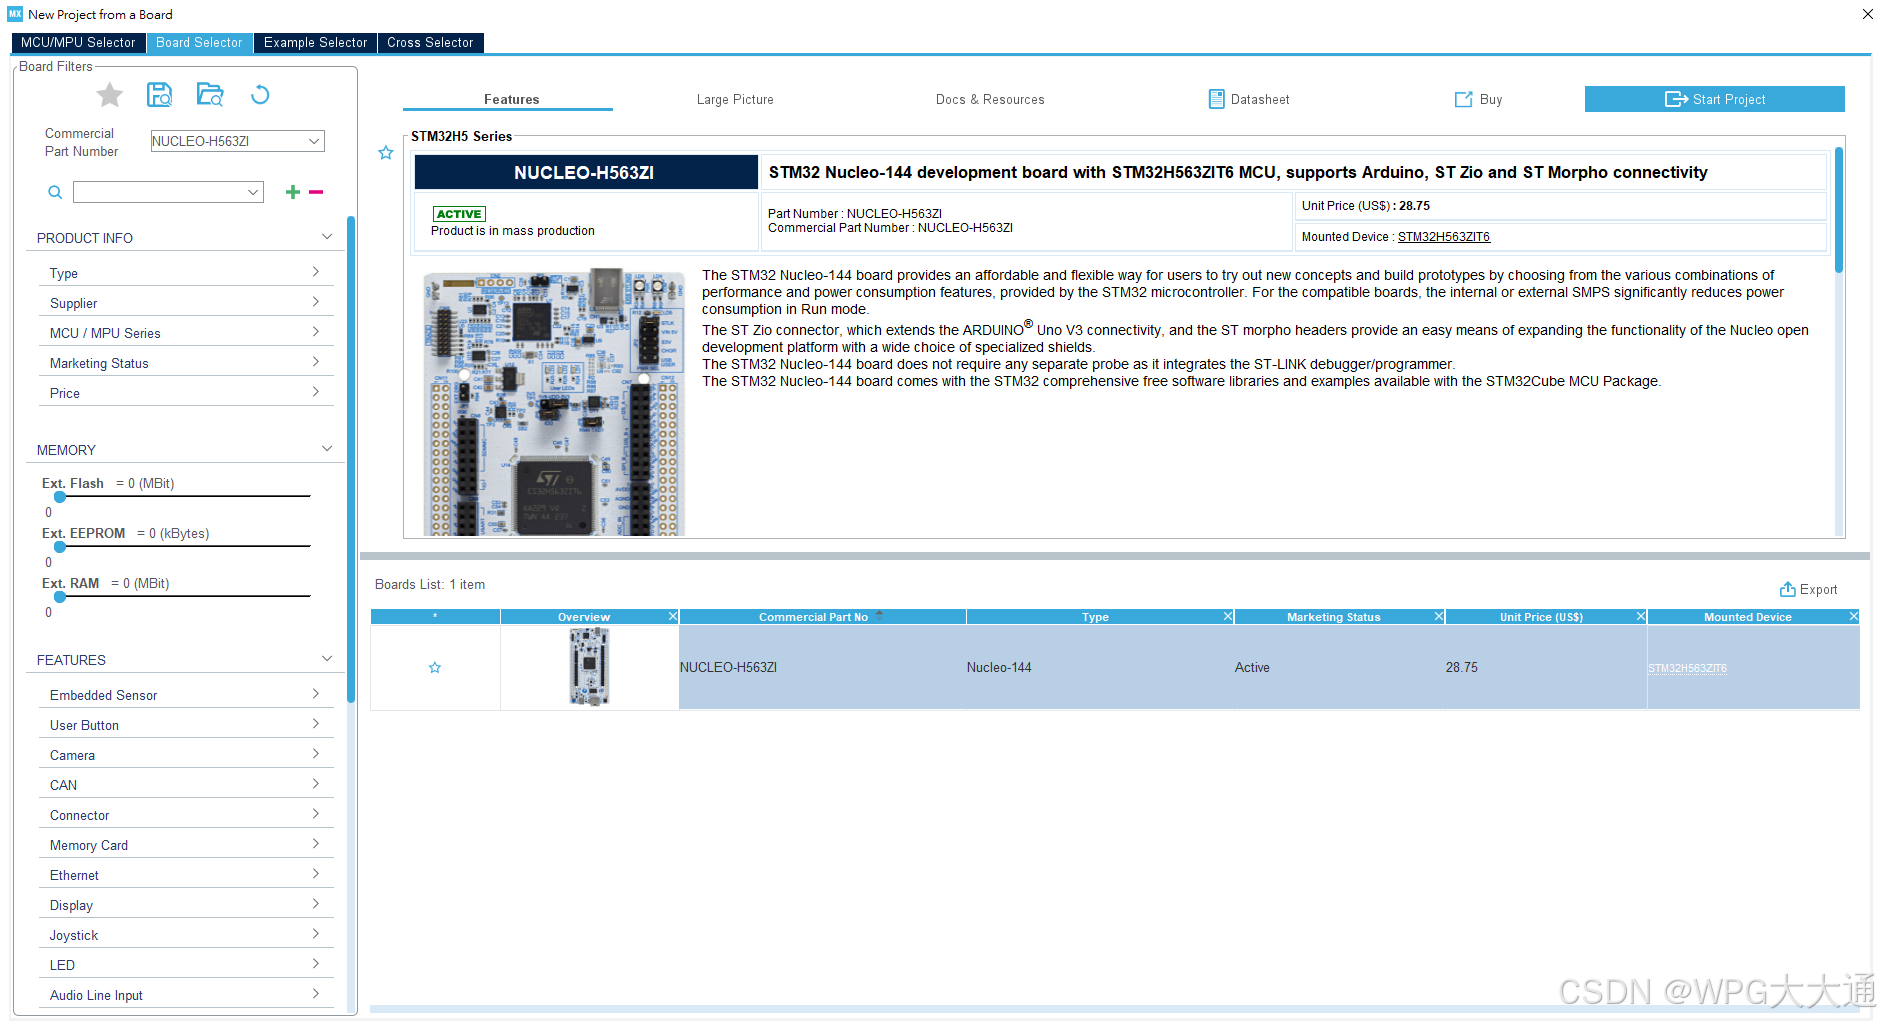
Task: Adjust the Ext. EEPROM slider handle
Action: click(x=60, y=547)
